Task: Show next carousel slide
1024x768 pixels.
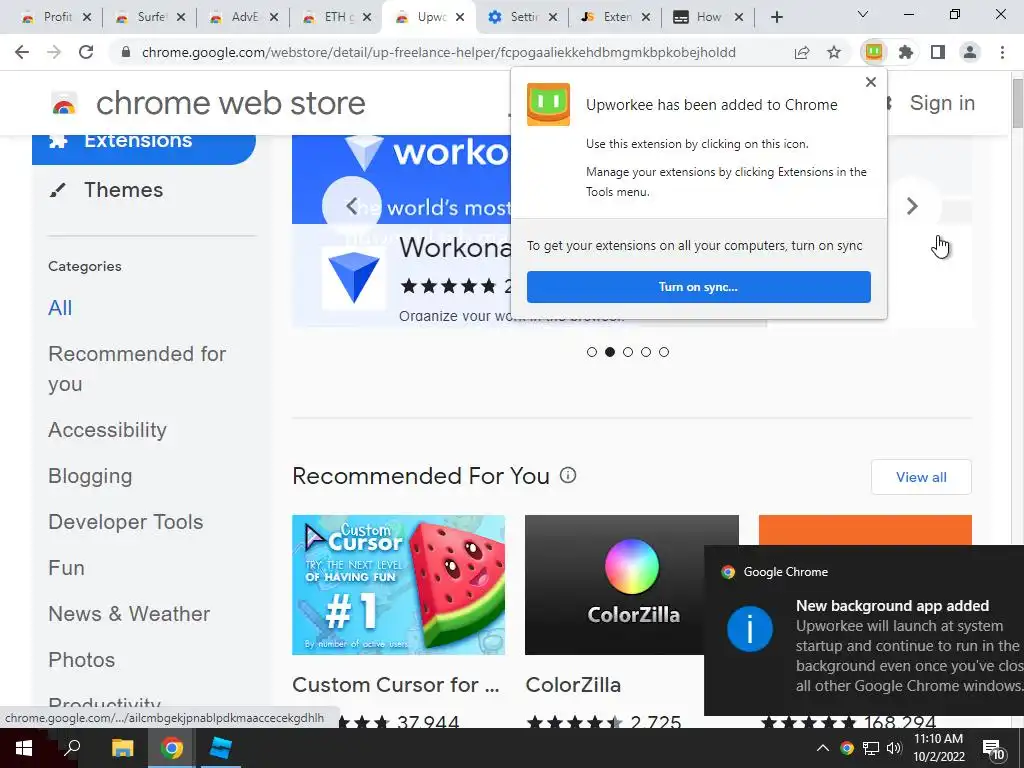Action: [912, 206]
